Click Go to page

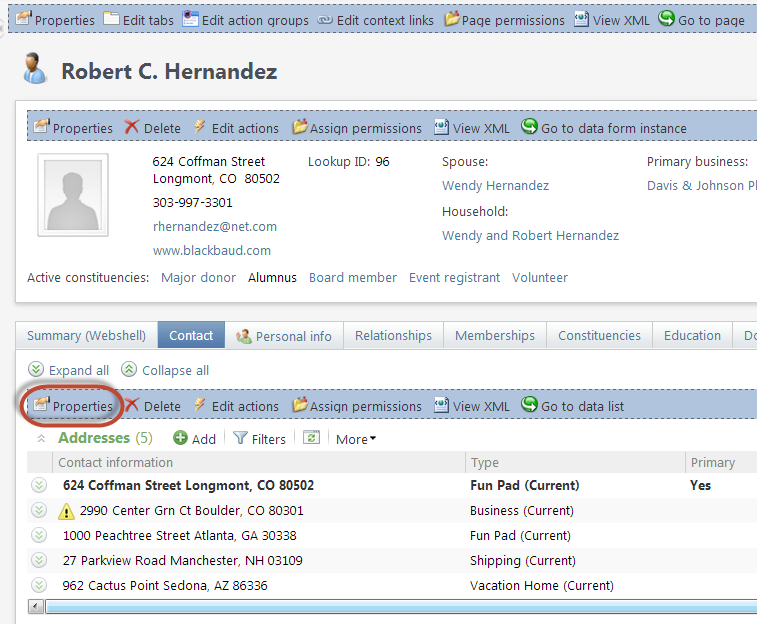[701, 20]
